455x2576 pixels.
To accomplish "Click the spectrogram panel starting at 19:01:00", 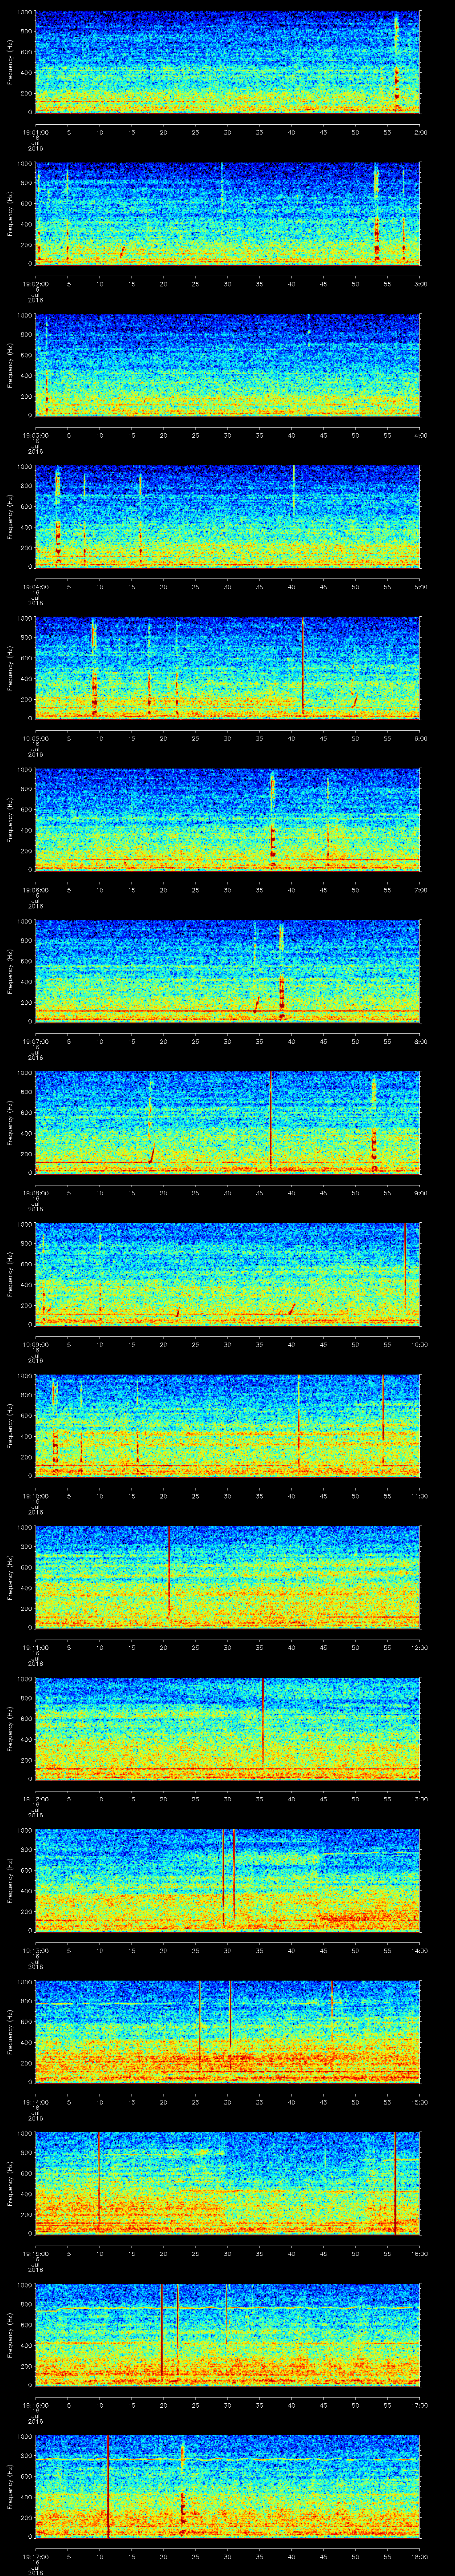I will (x=228, y=62).
